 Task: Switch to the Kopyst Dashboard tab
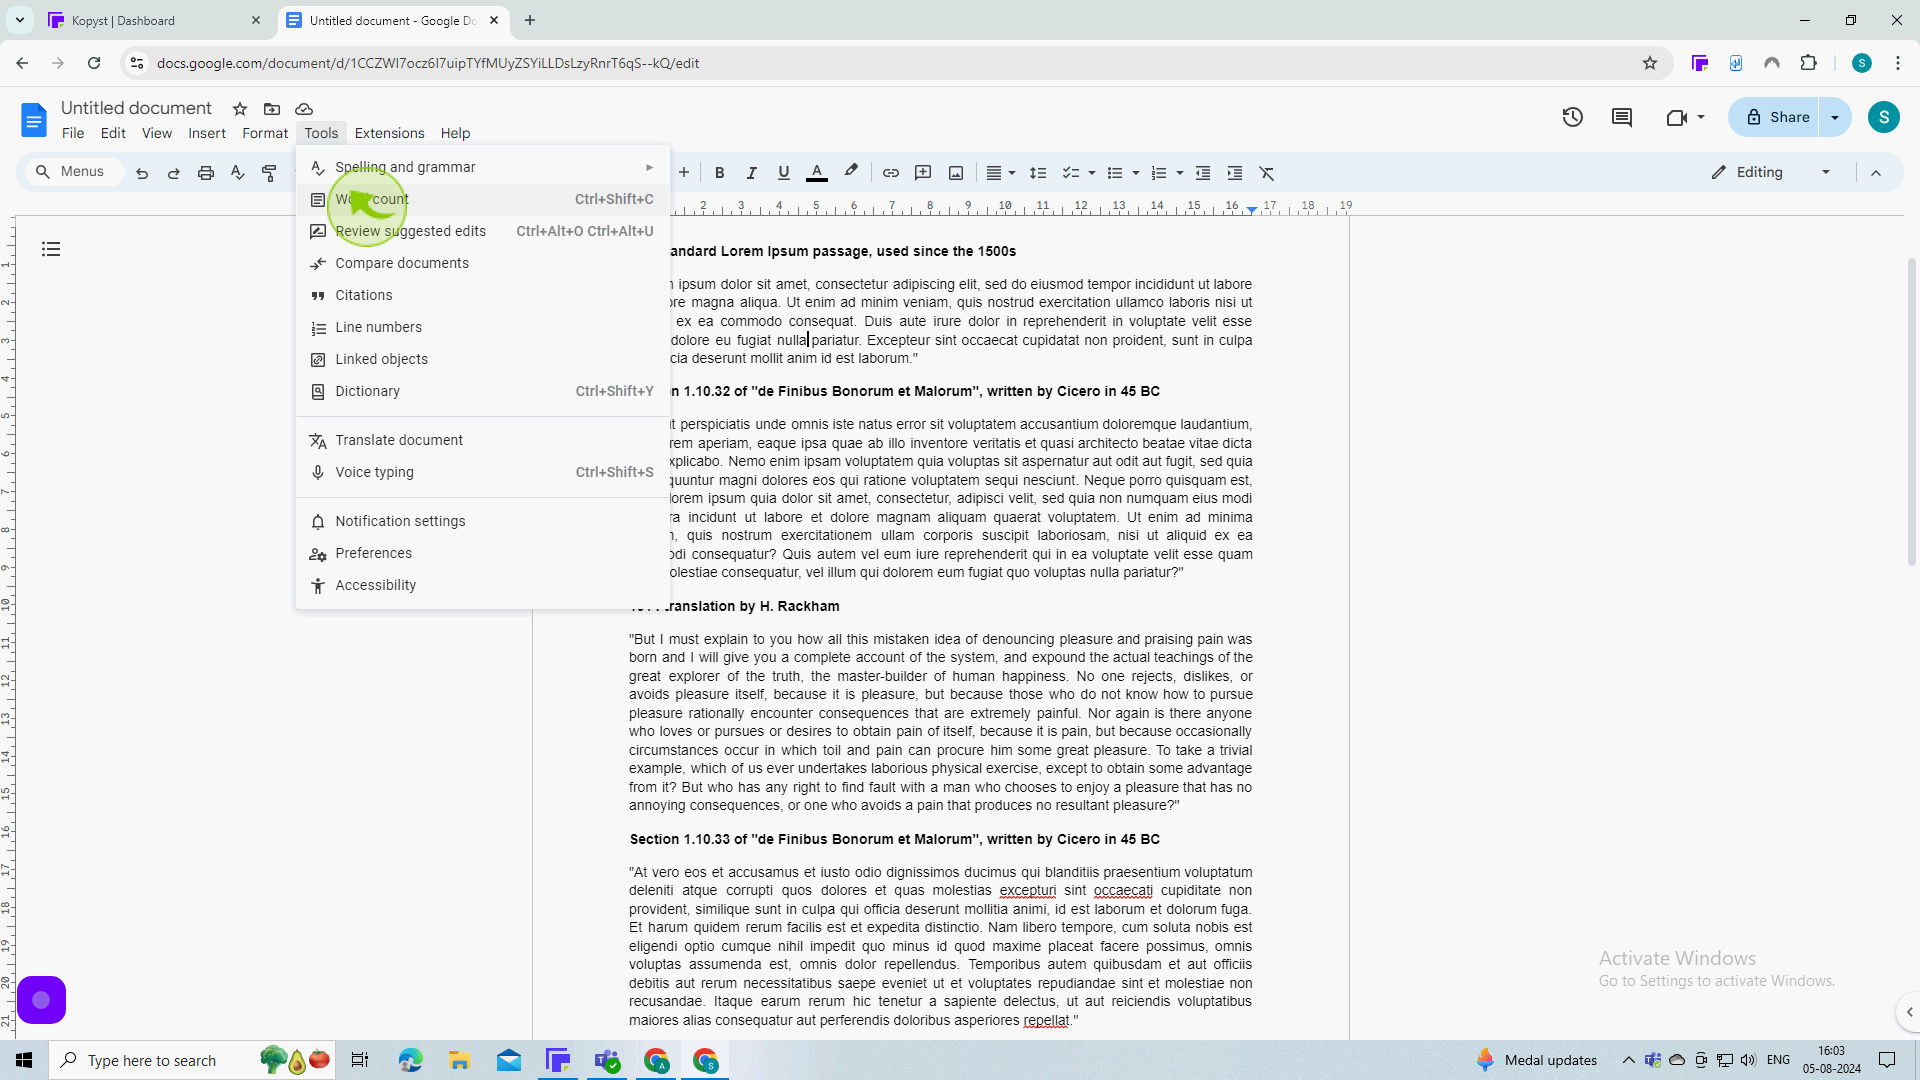(156, 20)
